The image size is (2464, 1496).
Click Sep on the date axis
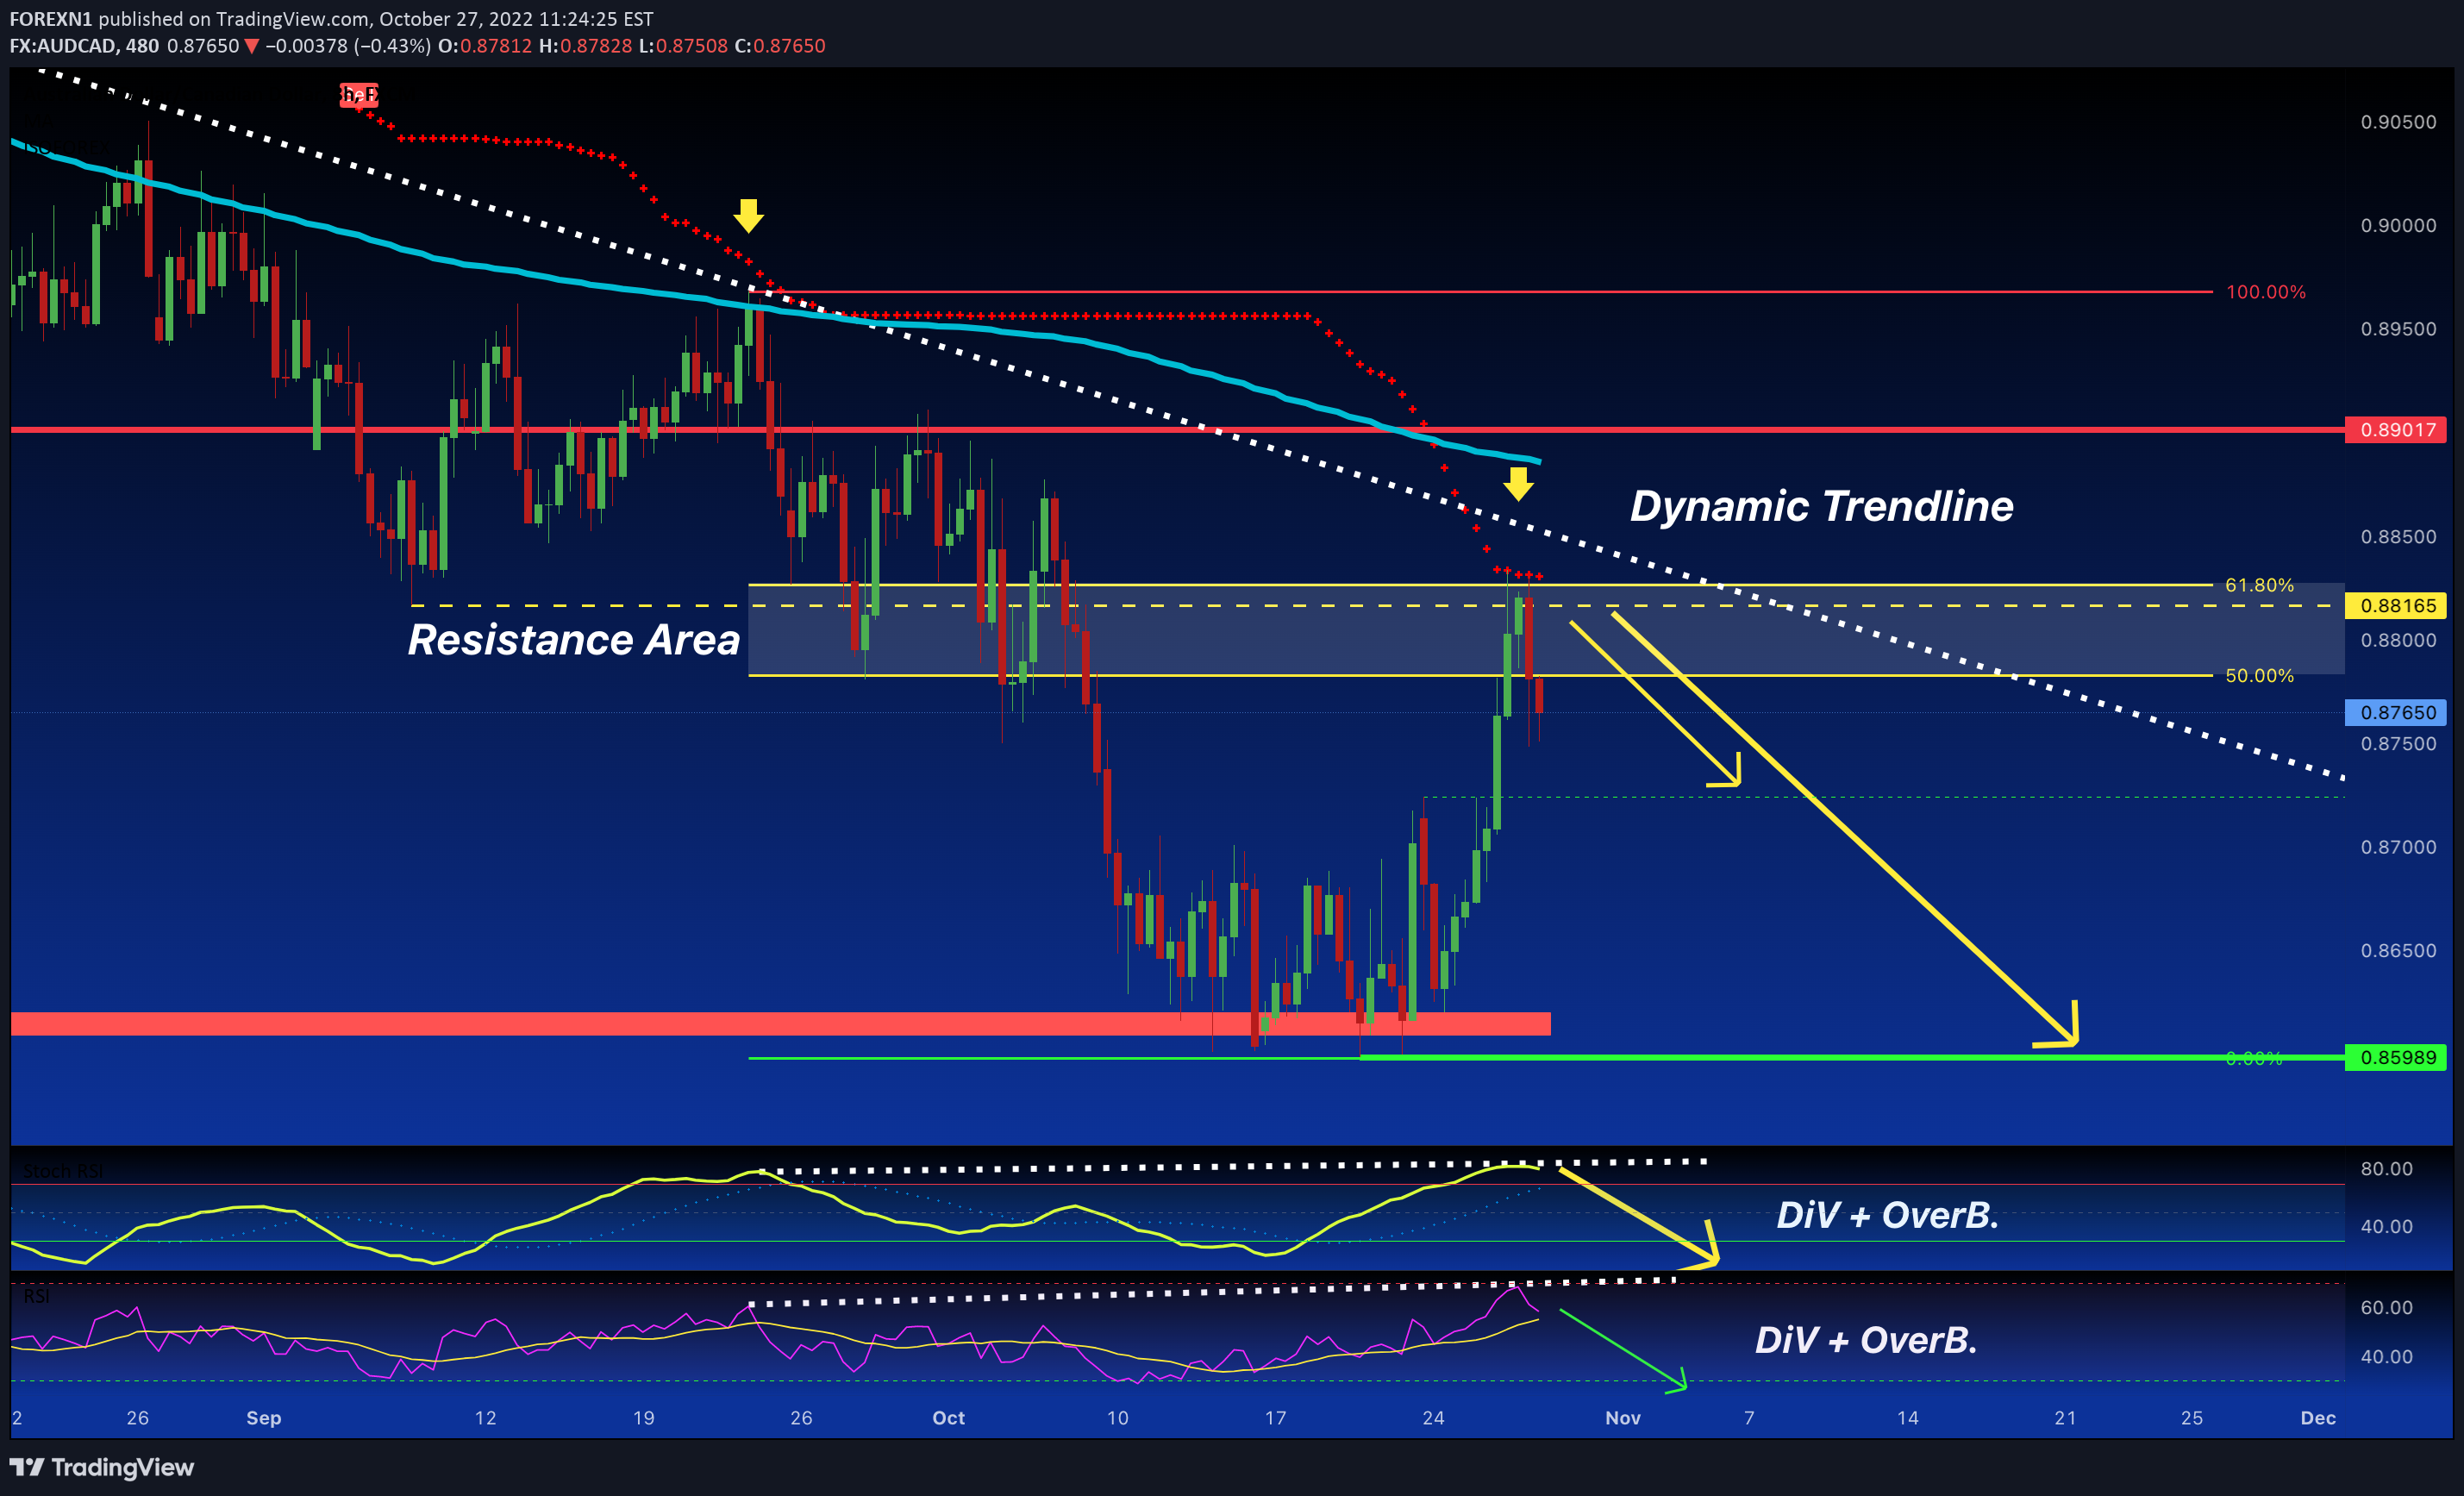[264, 1418]
